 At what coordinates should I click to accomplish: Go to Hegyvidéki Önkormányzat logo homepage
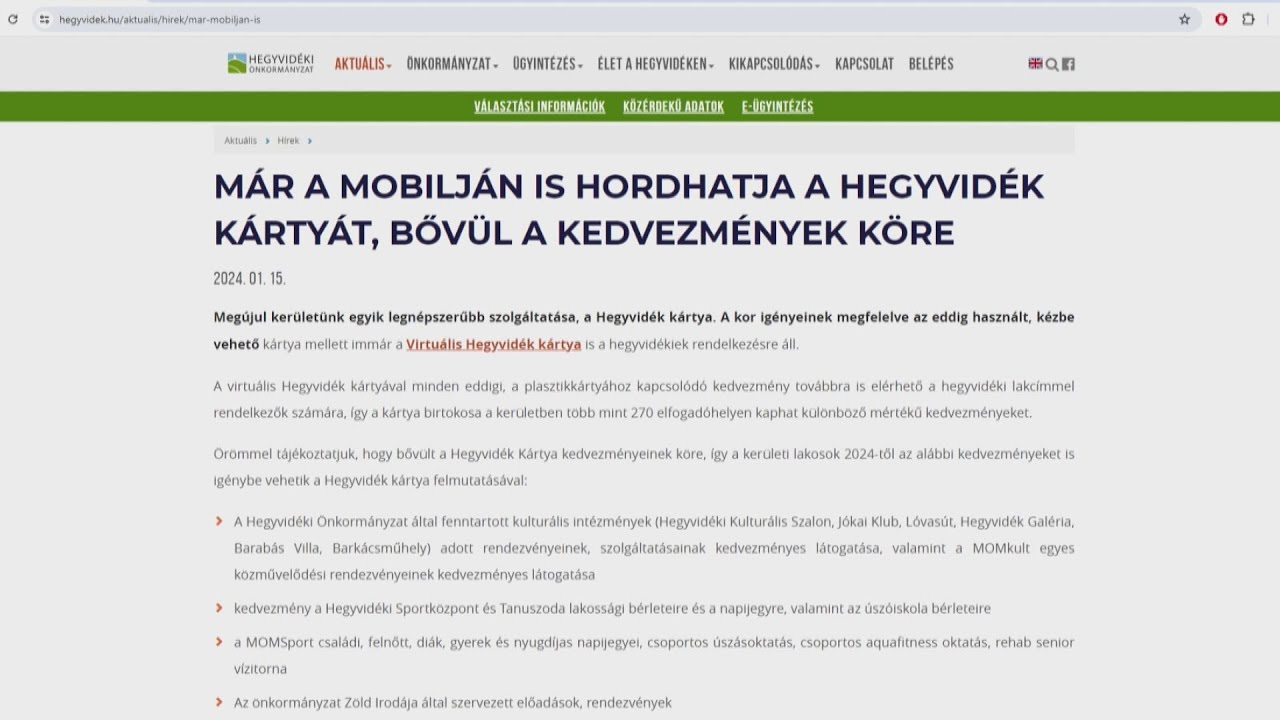[x=271, y=64]
